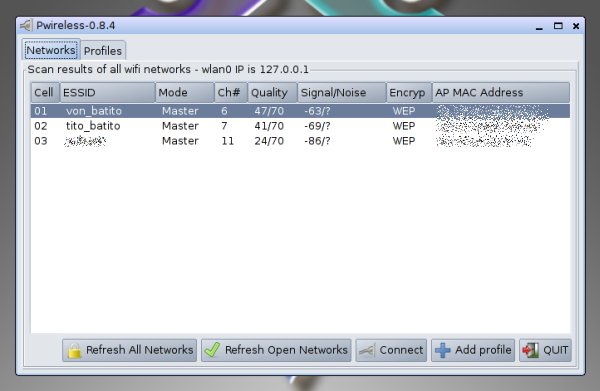The image size is (600, 391).
Task: Minimize the Pwireless window
Action: point(540,26)
